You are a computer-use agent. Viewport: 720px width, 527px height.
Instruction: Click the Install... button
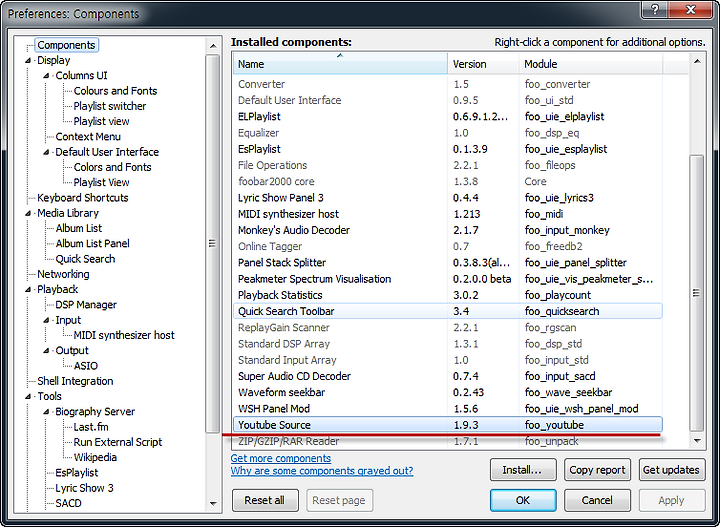click(523, 470)
